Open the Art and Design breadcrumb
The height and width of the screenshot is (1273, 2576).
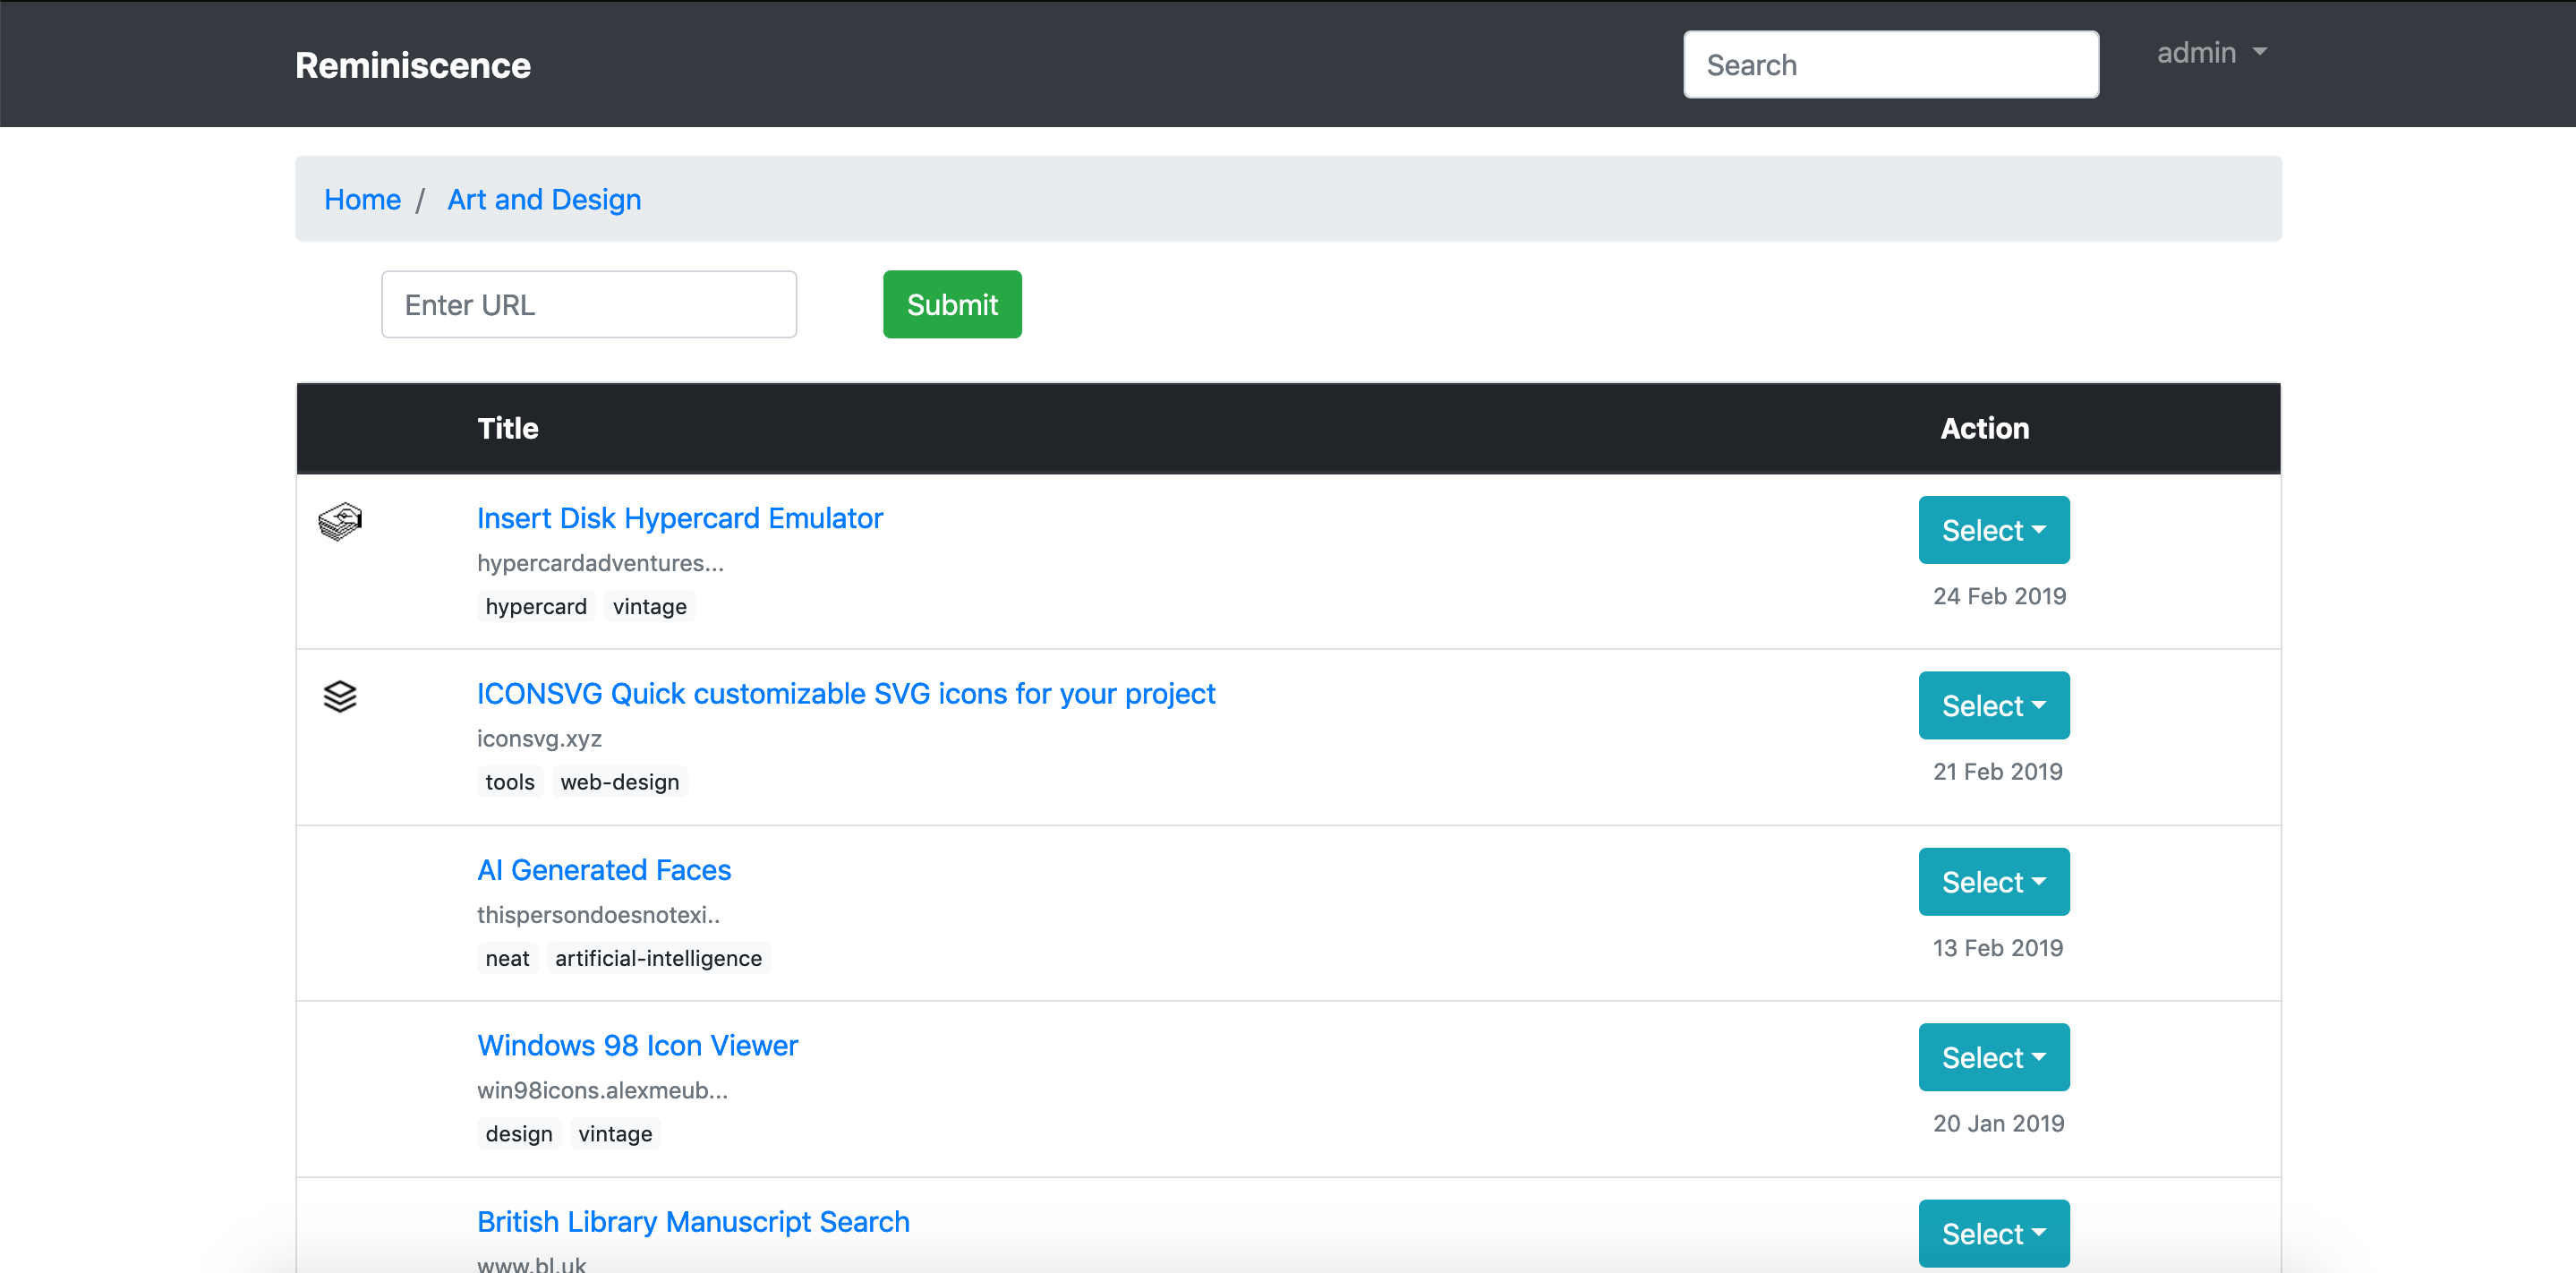[544, 199]
